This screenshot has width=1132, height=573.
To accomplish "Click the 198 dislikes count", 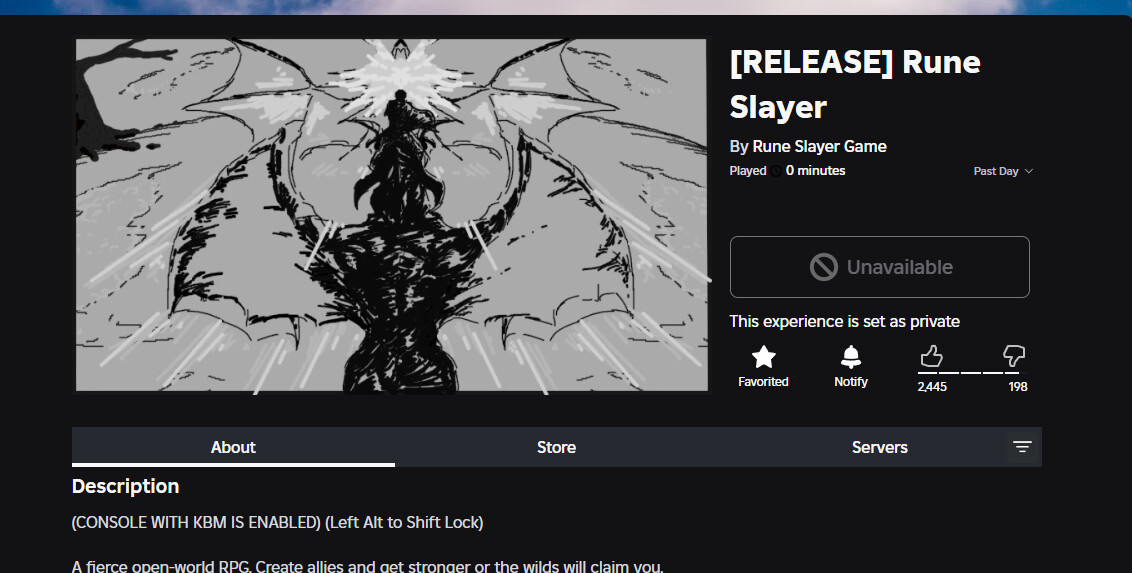I will coord(1018,387).
